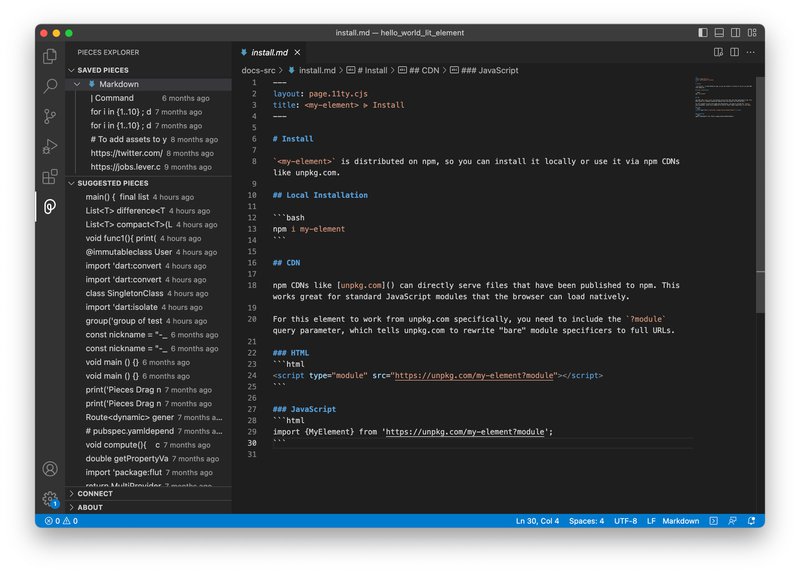Viewport: 800px width, 574px height.
Task: Select "import 'dart:isolate" suggested piece
Action: 149,307
